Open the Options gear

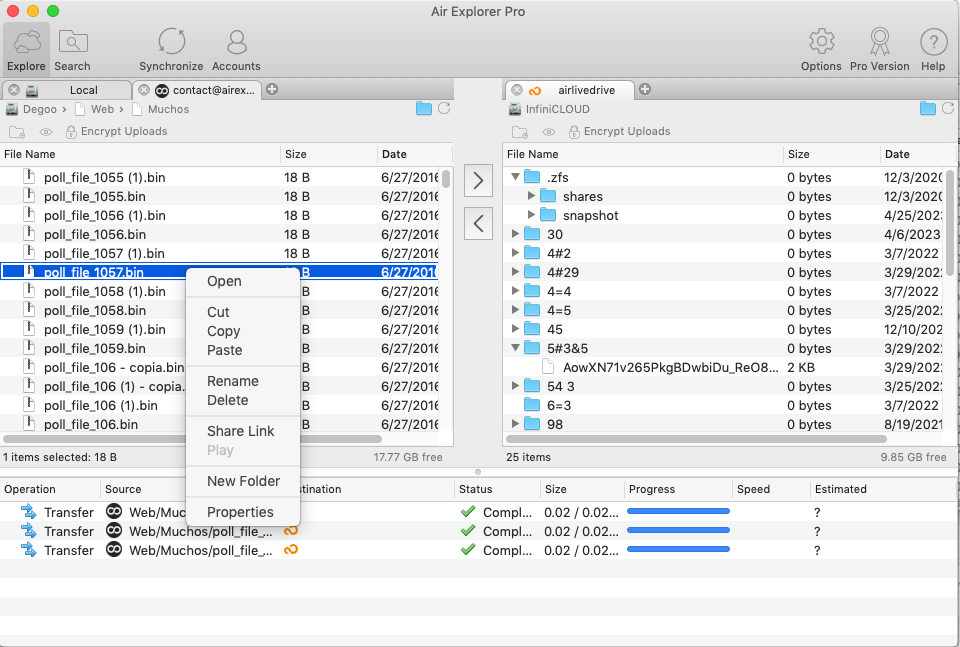coord(821,50)
